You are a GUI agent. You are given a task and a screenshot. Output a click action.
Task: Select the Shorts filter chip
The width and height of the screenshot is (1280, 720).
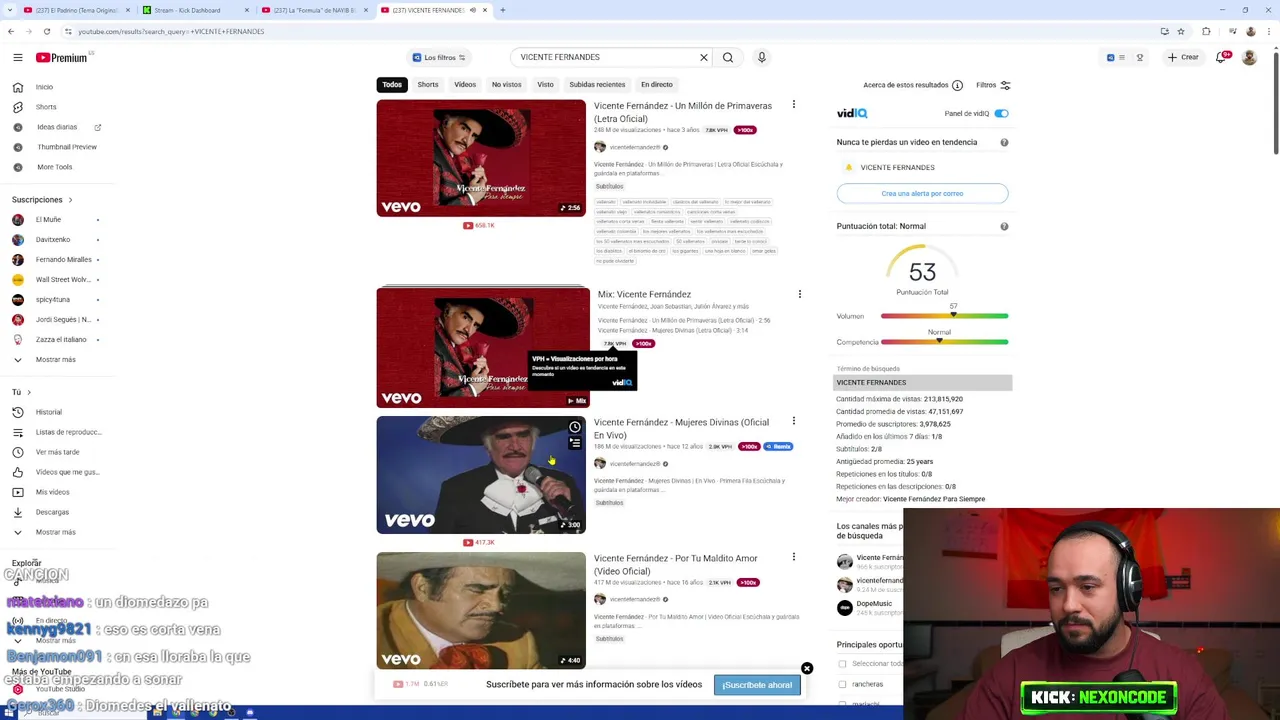click(x=428, y=85)
